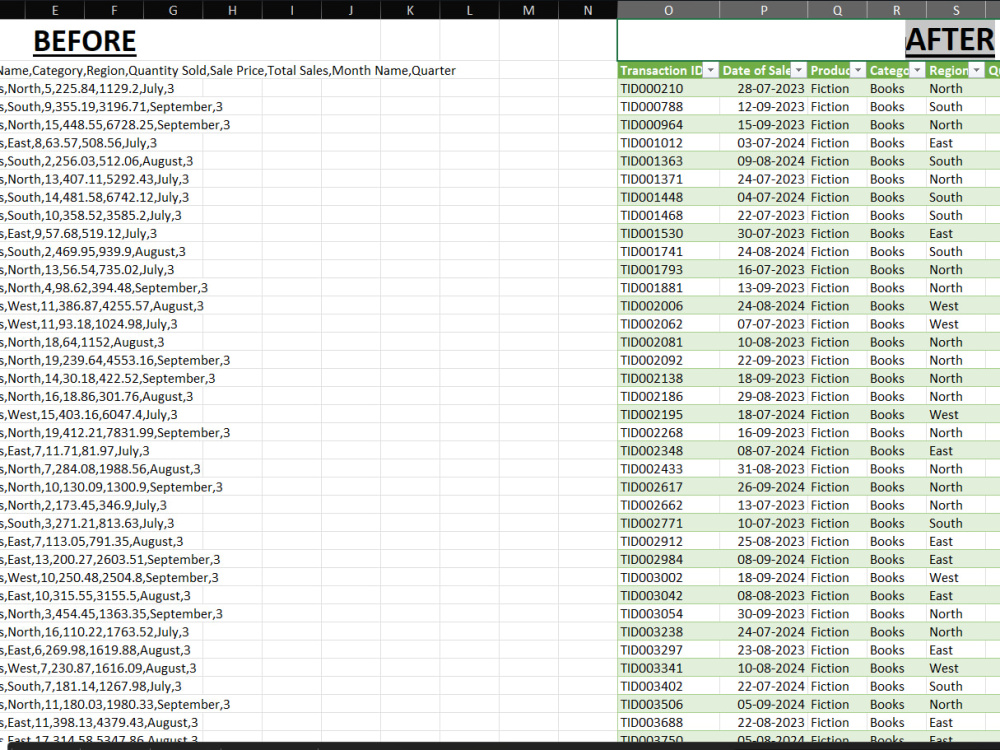Click raw row ending 2504.8,September,3

tap(109, 578)
